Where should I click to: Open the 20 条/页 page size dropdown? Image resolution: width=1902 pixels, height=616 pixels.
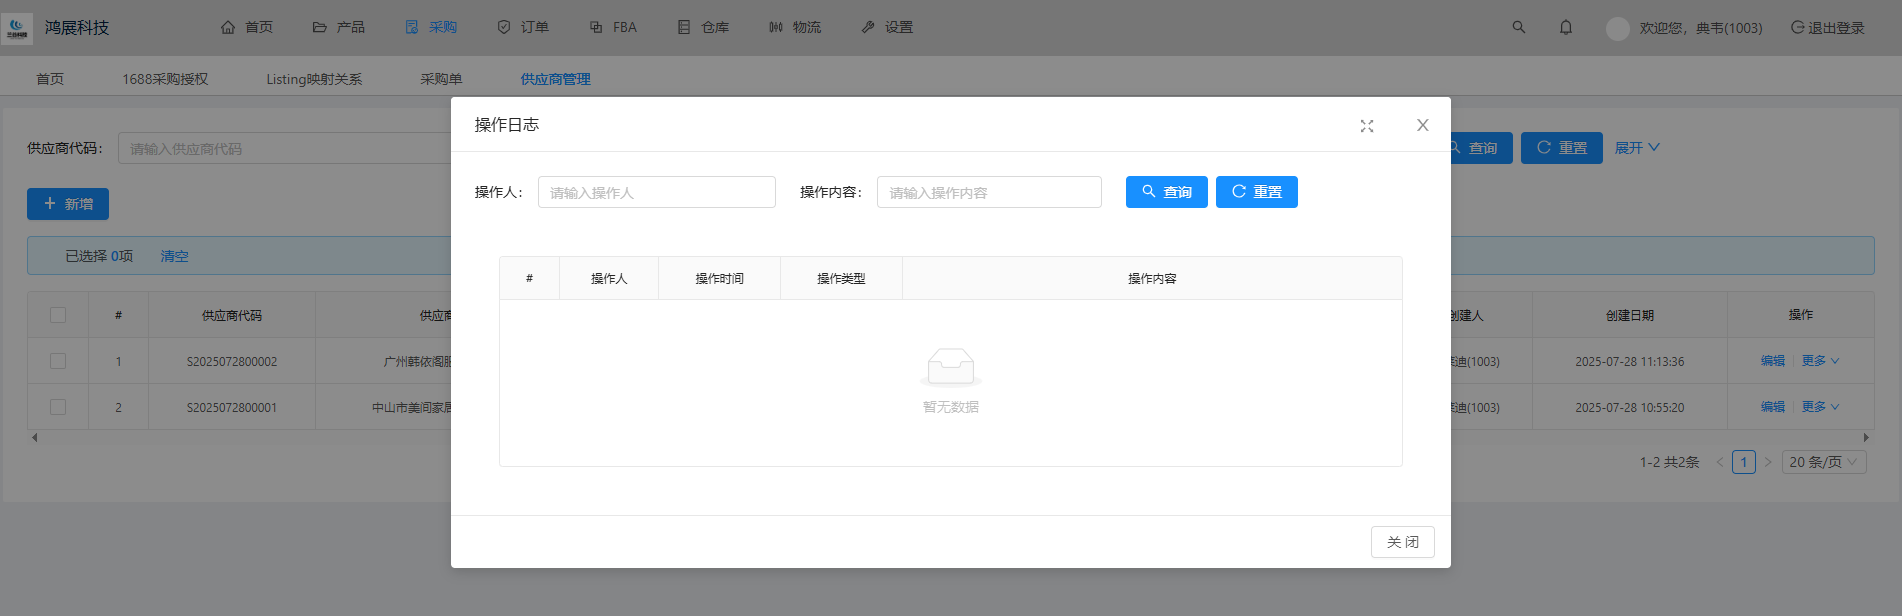coord(1823,462)
